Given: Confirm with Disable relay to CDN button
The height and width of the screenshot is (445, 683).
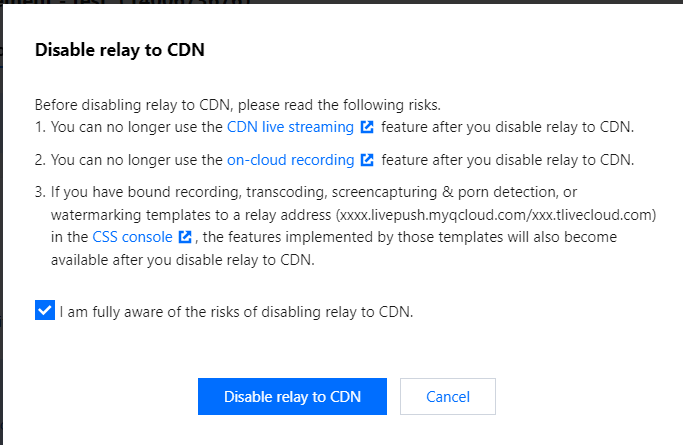Looking at the screenshot, I should point(292,396).
